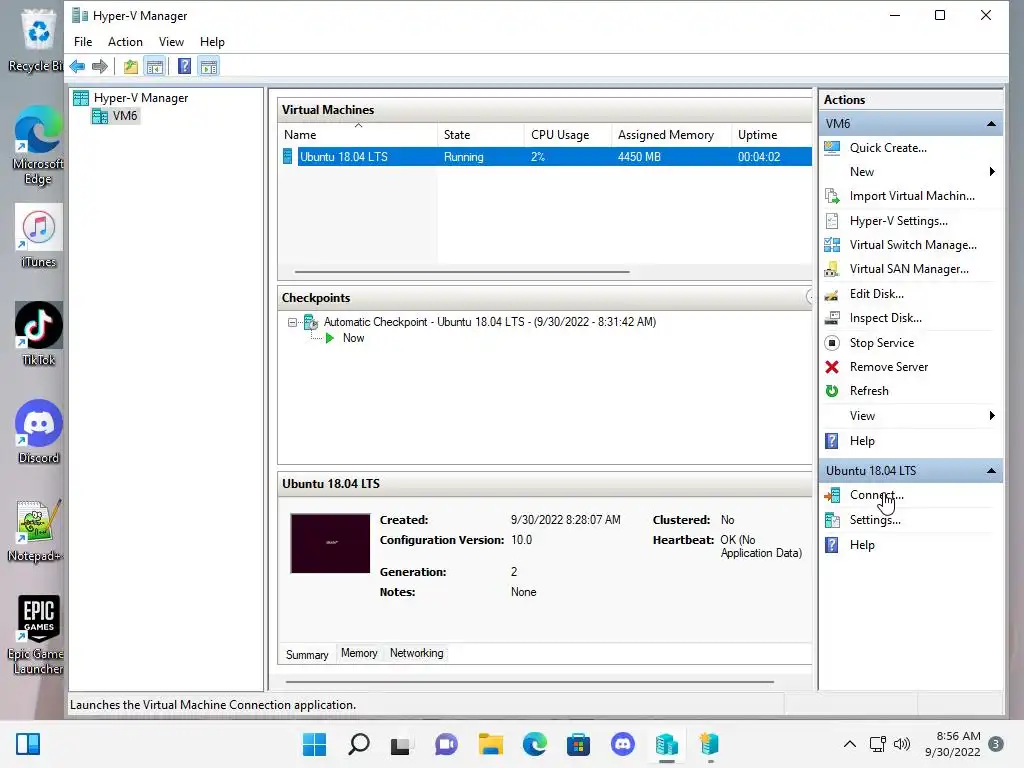Open the View menu in menu bar
The width and height of the screenshot is (1024, 768).
pos(171,42)
